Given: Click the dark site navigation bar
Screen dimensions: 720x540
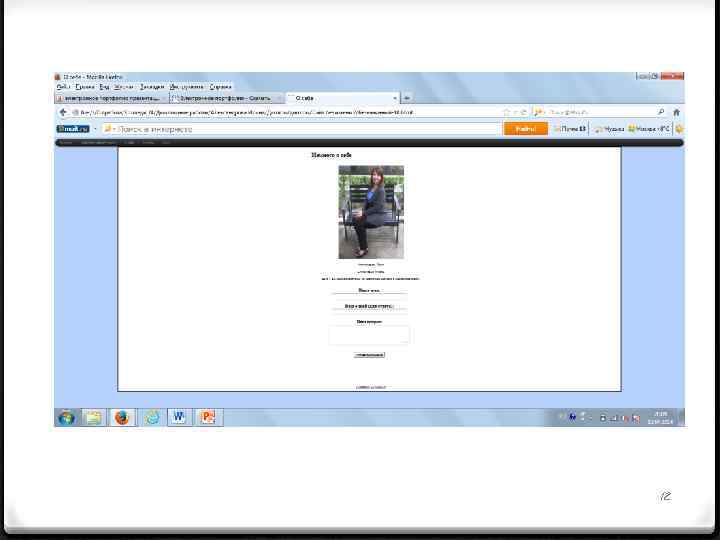Looking at the screenshot, I should (369, 142).
